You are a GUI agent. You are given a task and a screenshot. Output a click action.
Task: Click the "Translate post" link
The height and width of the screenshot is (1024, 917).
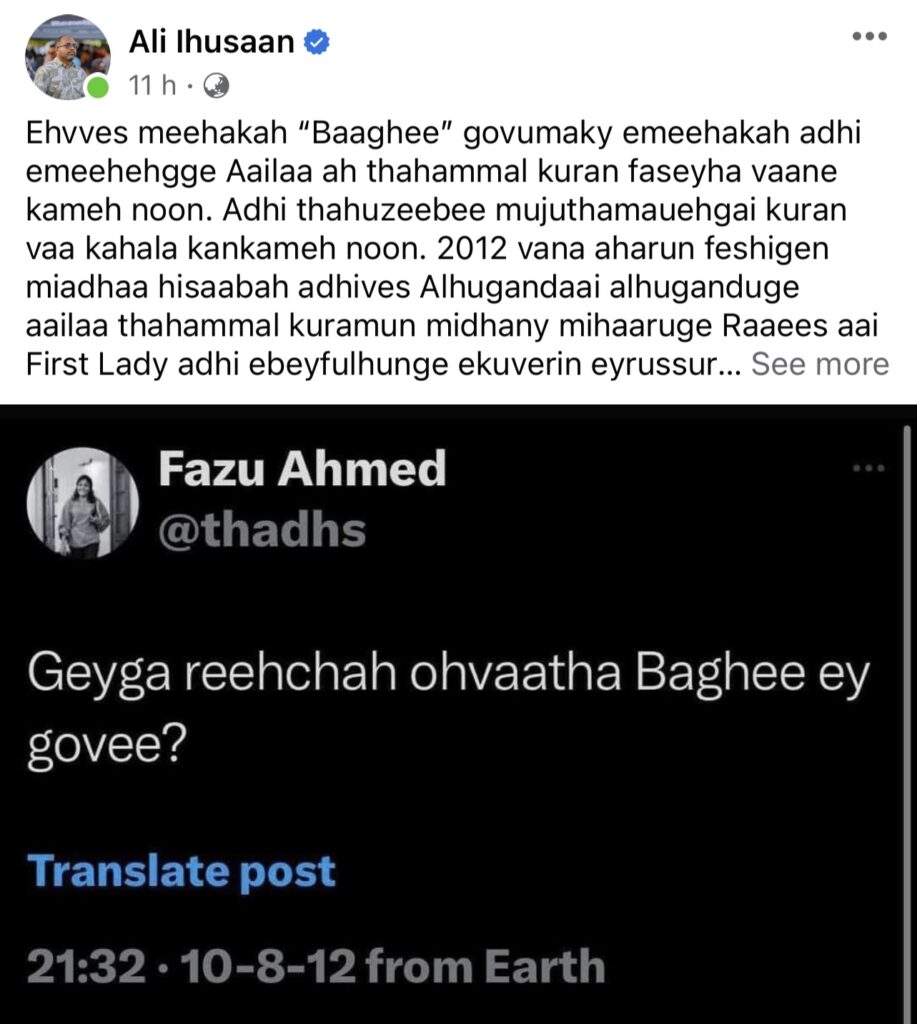182,871
